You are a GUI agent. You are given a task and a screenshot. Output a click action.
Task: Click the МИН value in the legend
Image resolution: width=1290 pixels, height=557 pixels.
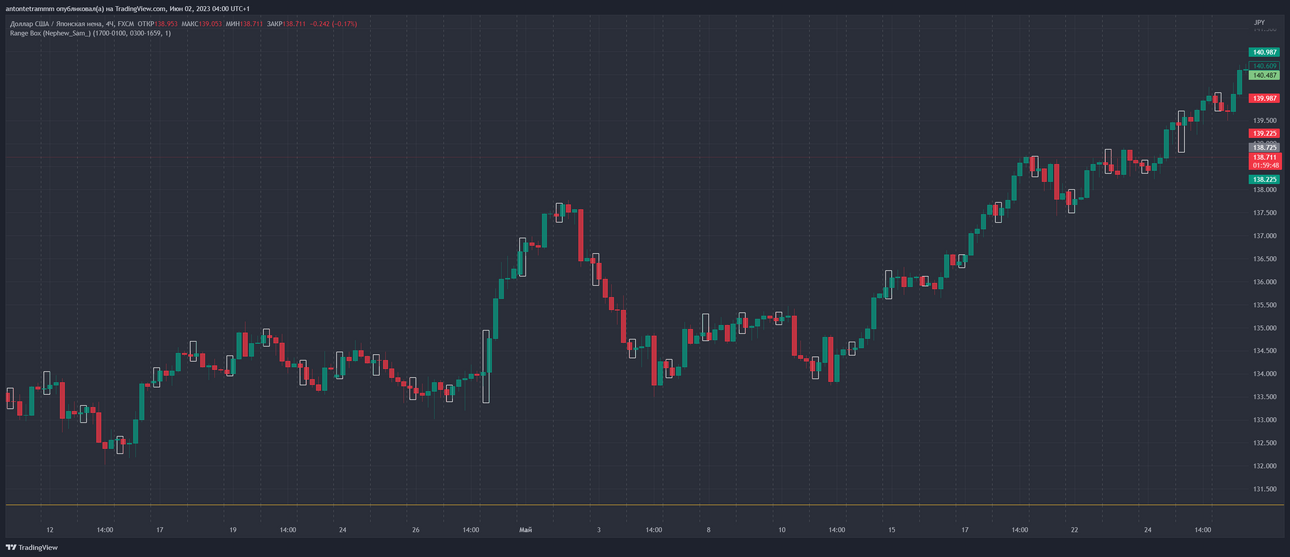click(x=245, y=23)
